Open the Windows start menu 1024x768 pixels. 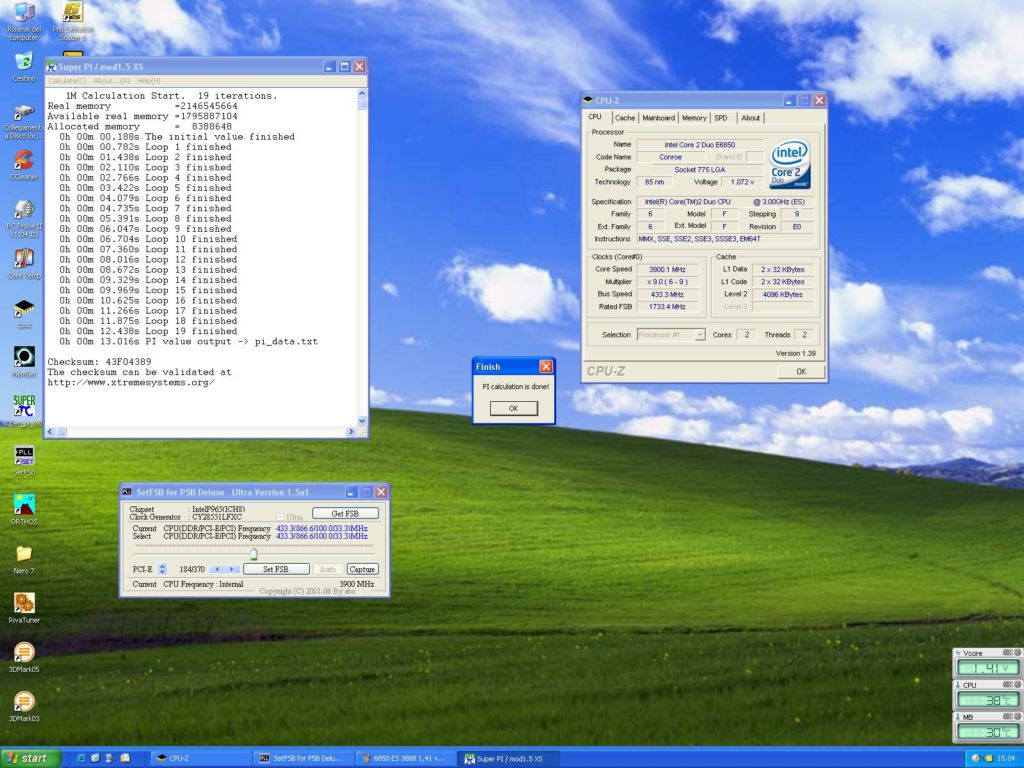coord(30,758)
